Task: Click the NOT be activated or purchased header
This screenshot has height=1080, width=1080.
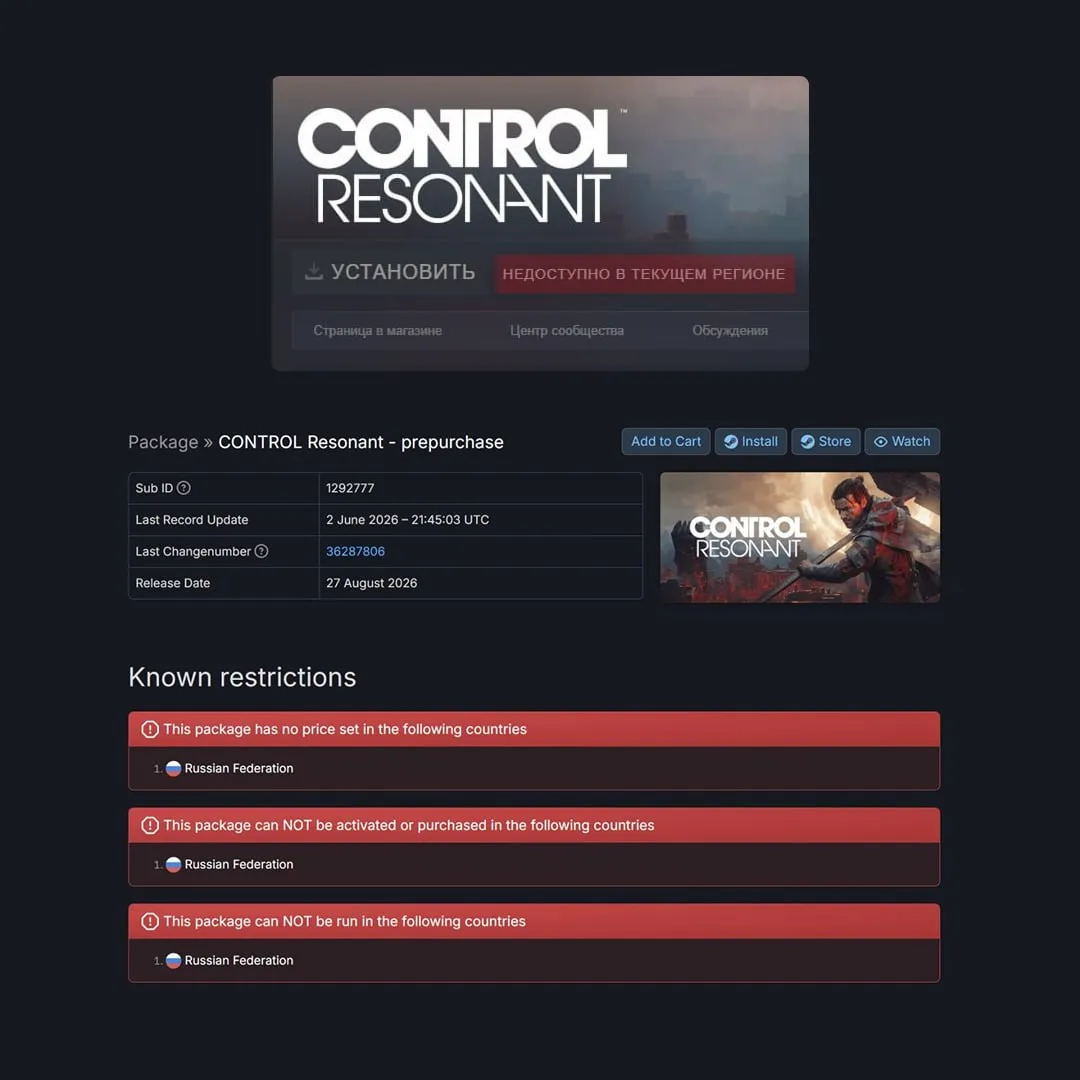Action: (x=534, y=825)
